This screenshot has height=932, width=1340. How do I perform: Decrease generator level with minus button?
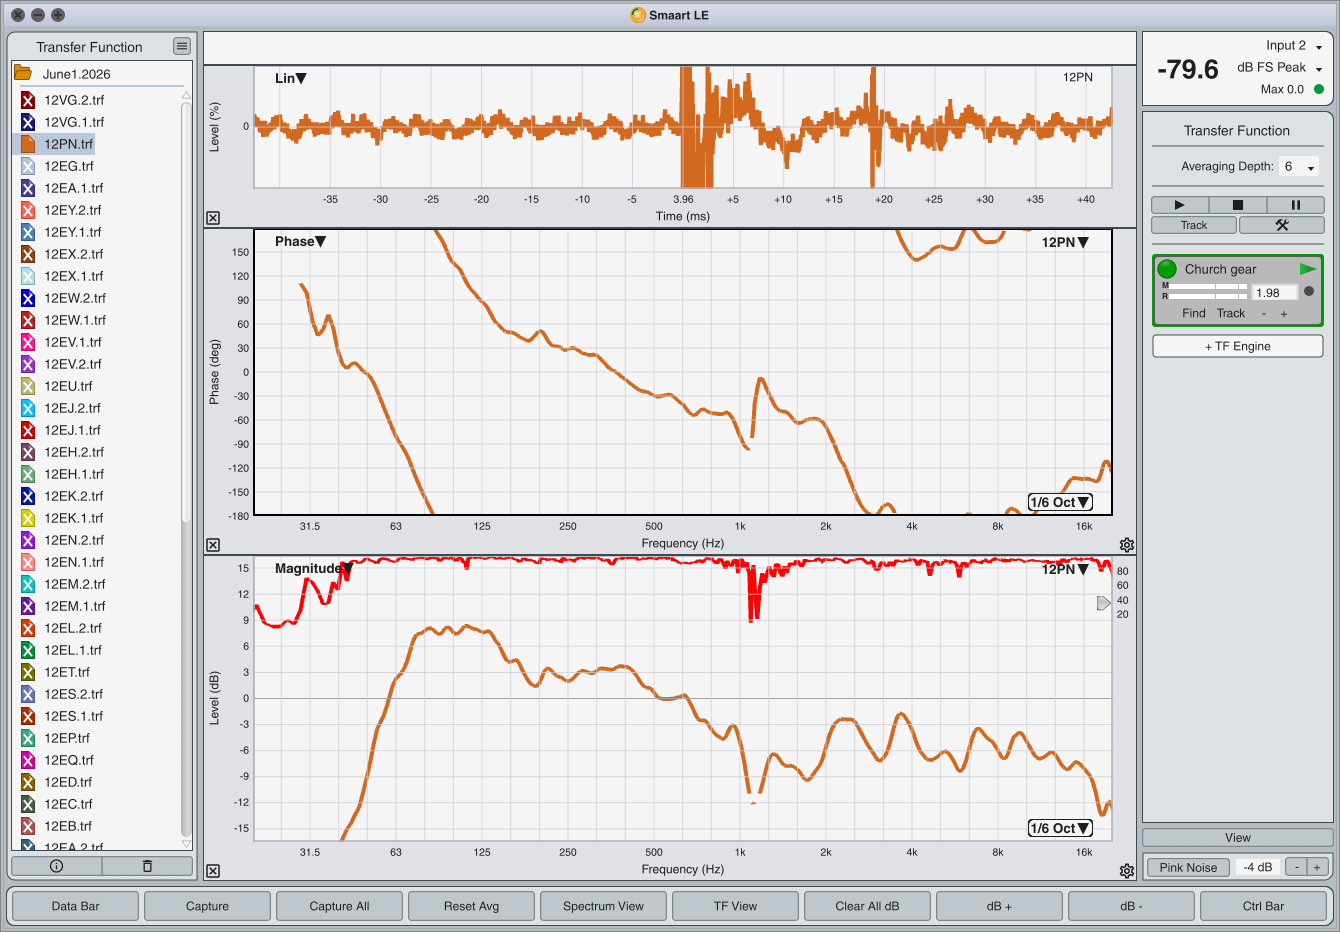tap(1296, 867)
